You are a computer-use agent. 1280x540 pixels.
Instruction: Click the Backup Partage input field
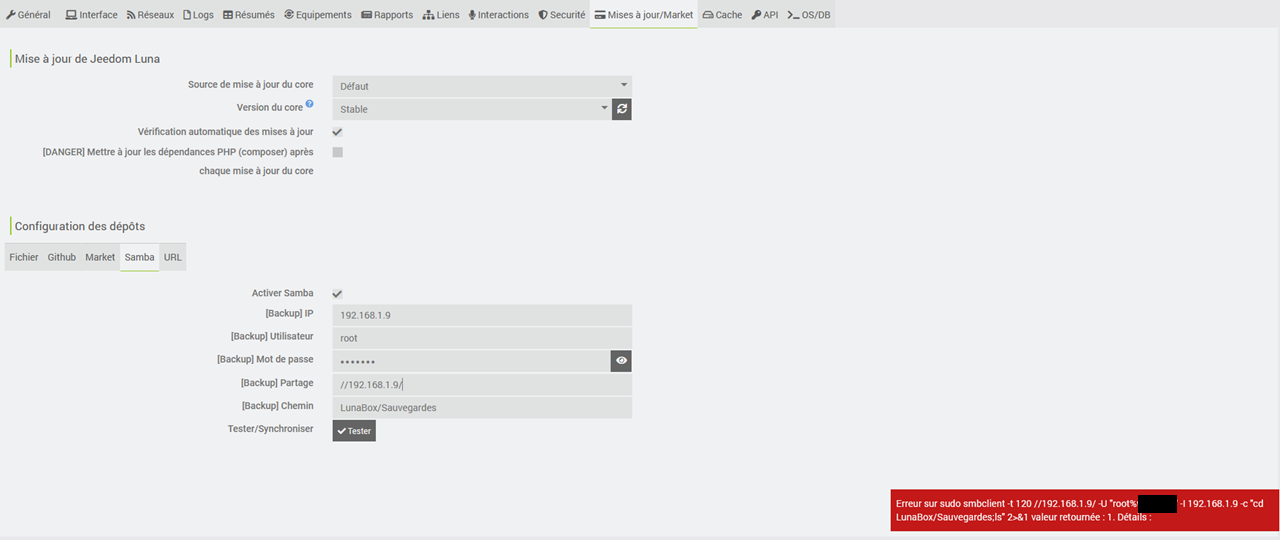point(482,384)
